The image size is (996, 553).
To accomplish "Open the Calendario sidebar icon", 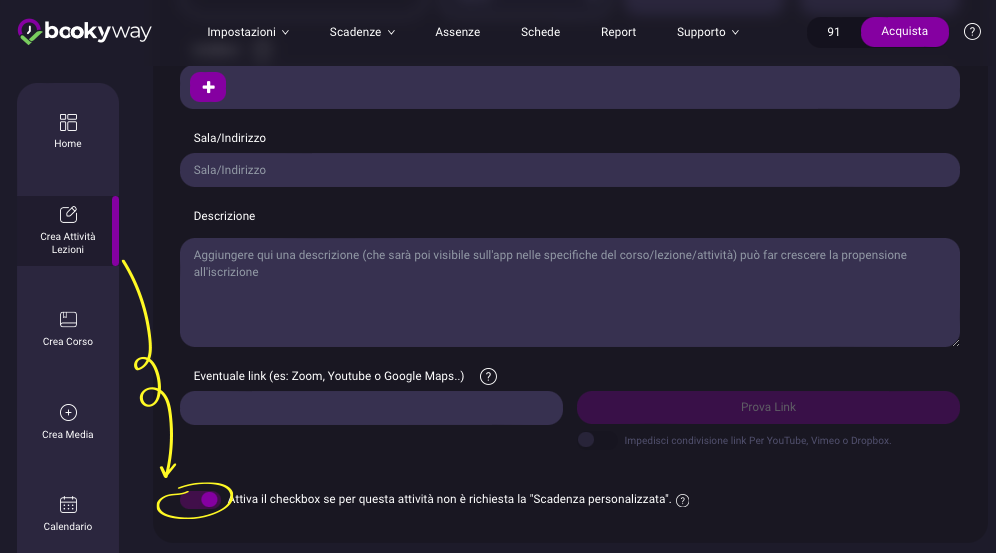I will 68,505.
